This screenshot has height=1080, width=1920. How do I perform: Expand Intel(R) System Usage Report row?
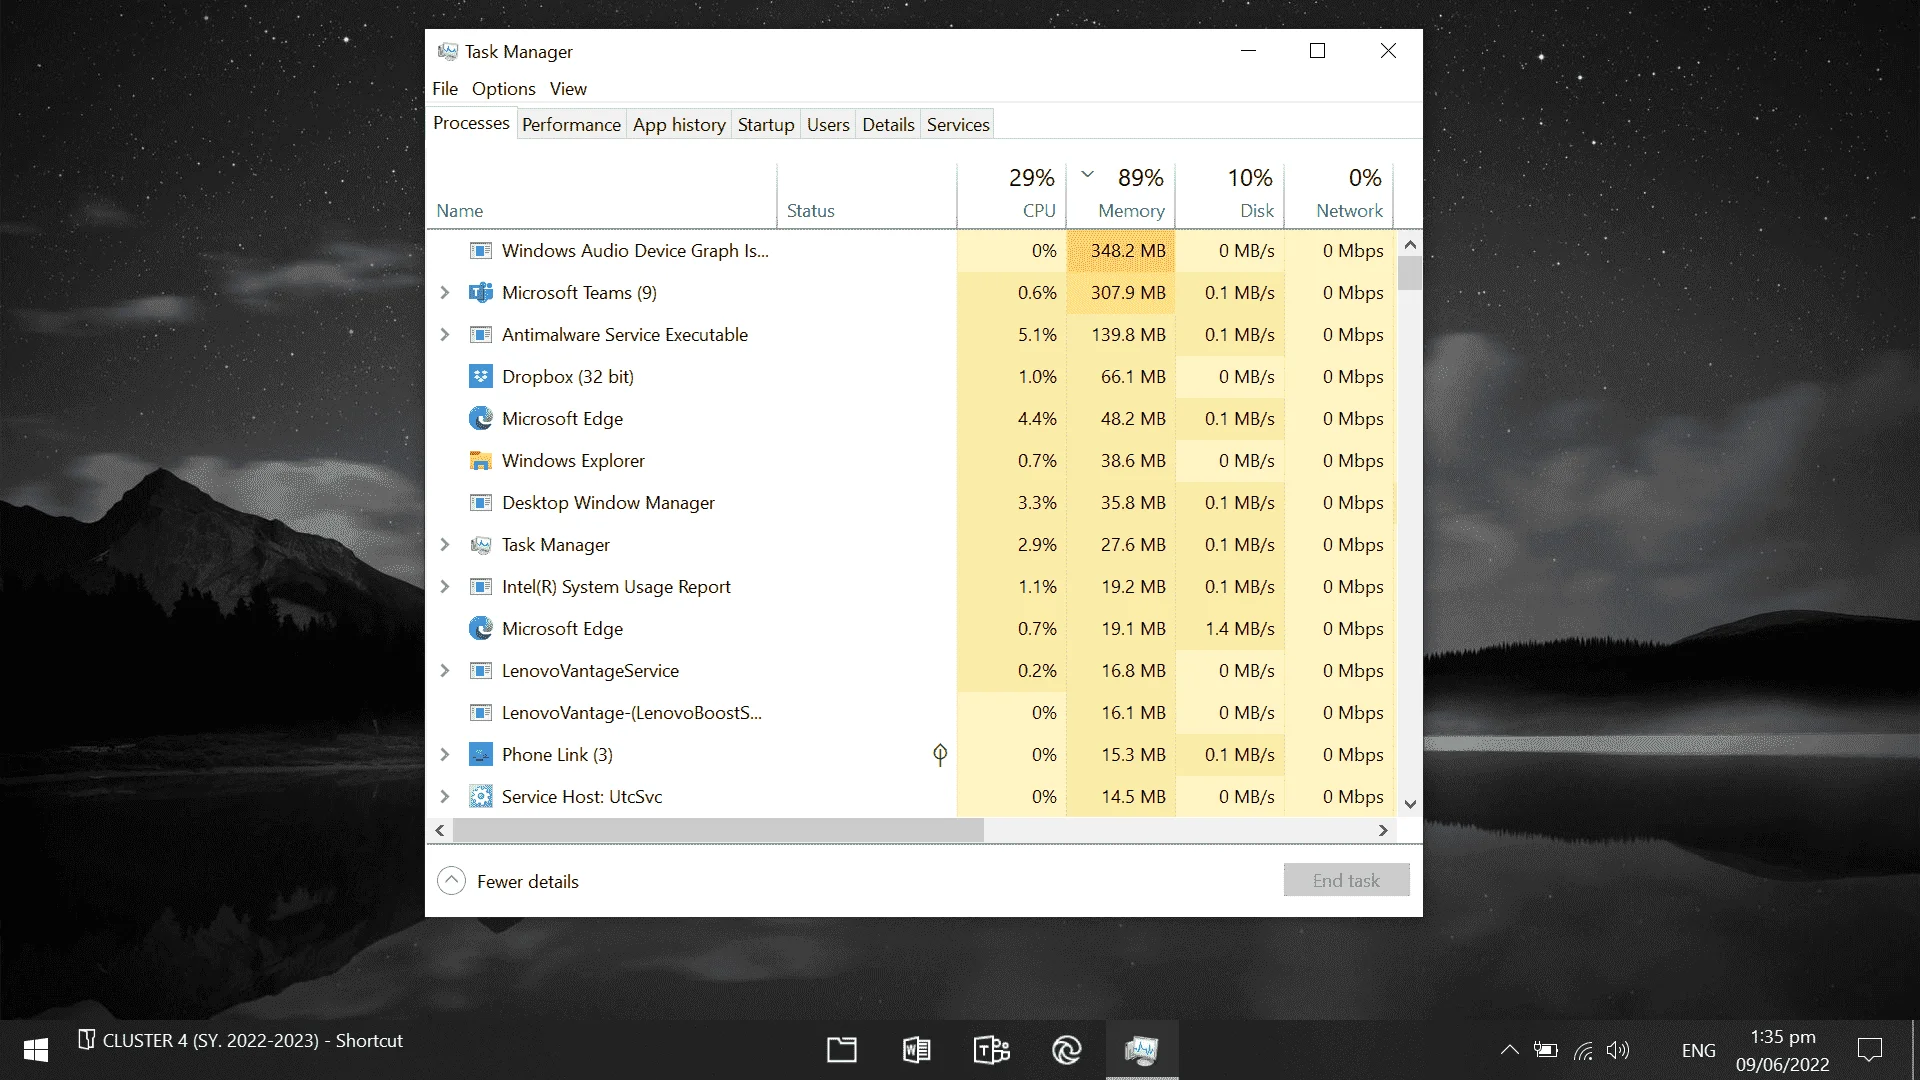445,587
